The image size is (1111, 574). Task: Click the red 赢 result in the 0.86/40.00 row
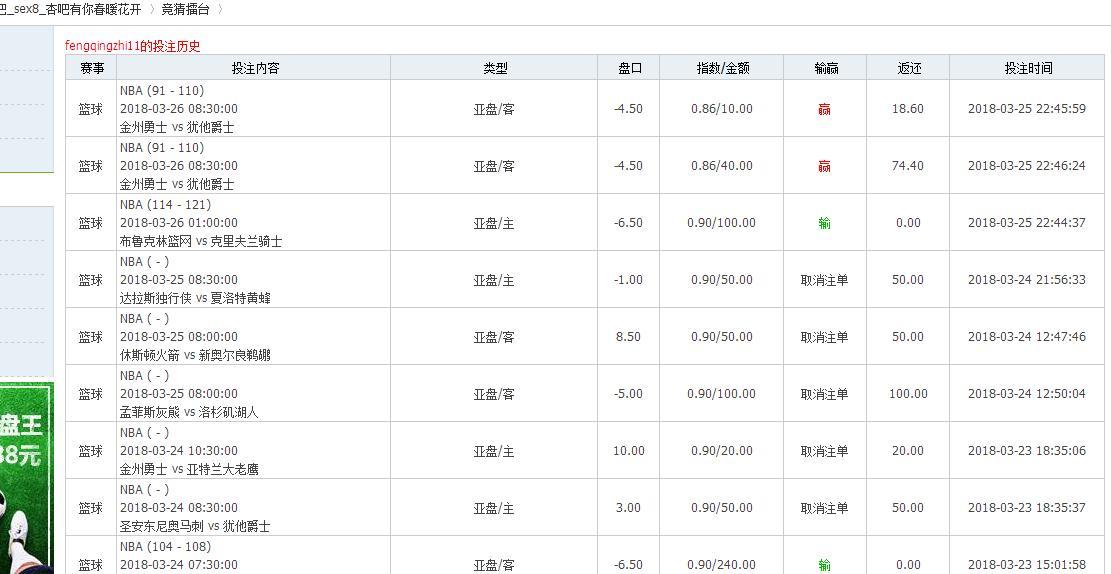point(824,167)
